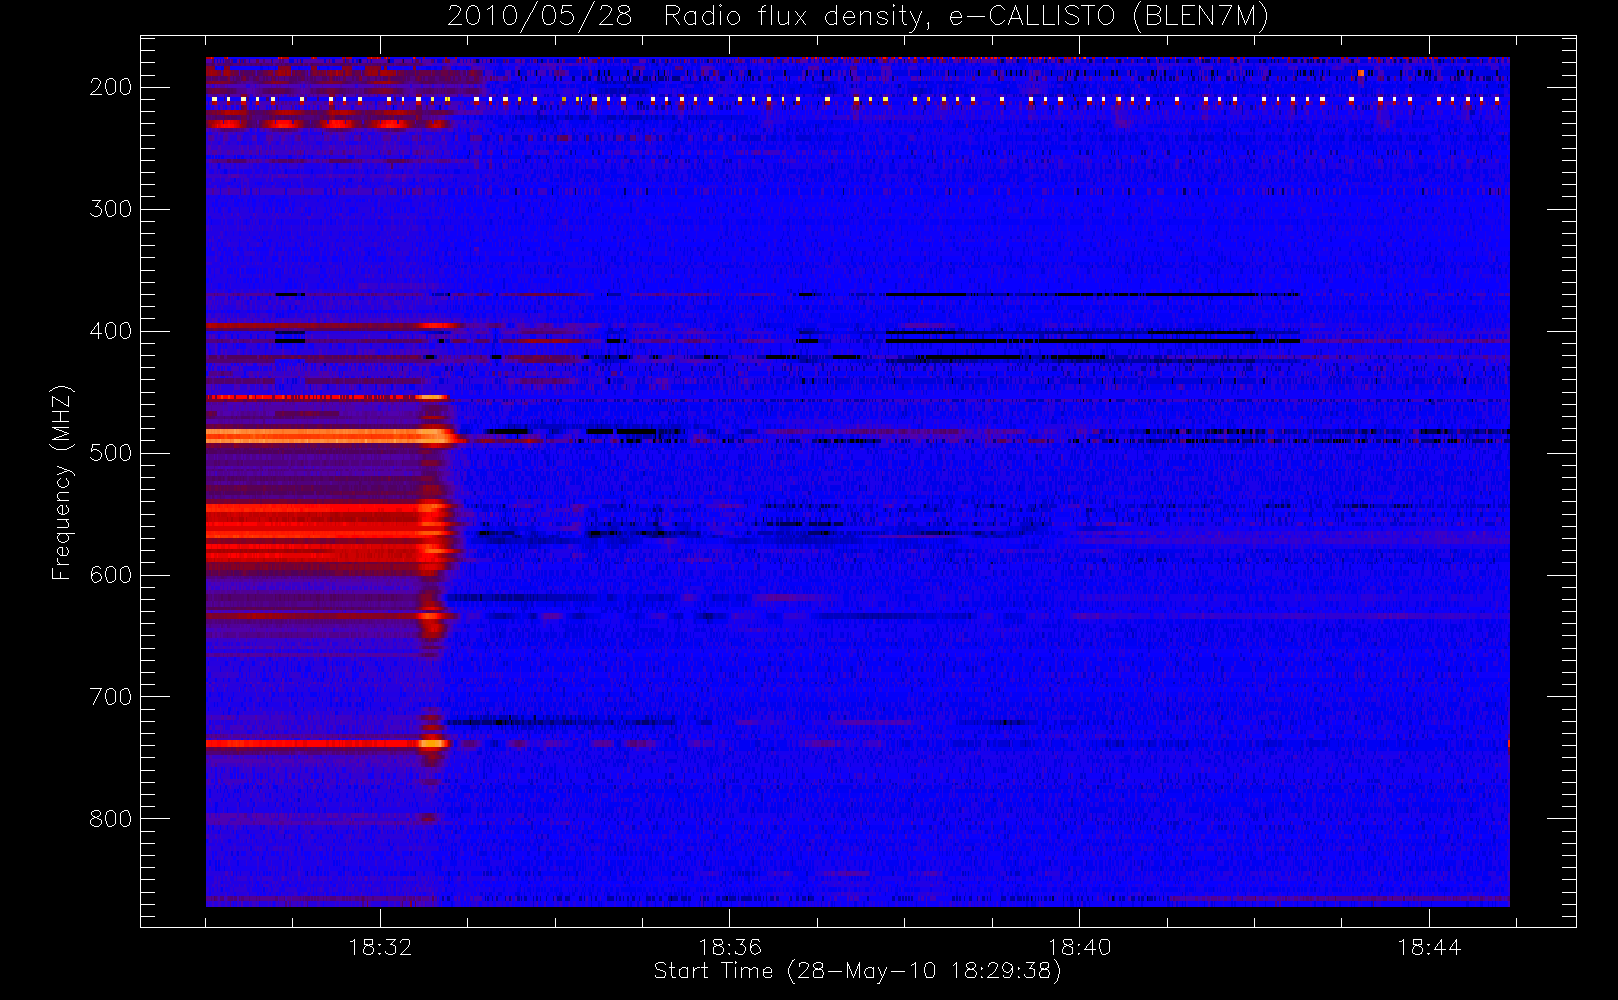Click the bright emission band near 485 MHz
This screenshot has width=1618, height=1000.
click(x=332, y=436)
